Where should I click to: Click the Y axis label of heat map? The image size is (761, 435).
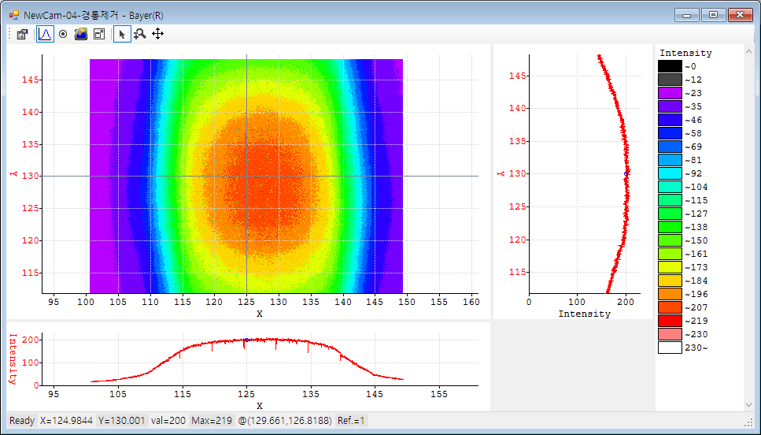(13, 174)
